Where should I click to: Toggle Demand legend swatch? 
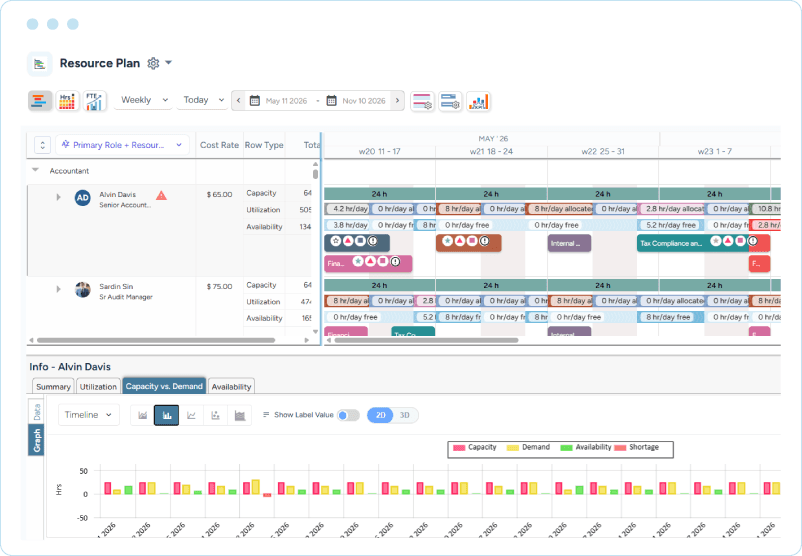click(x=513, y=448)
